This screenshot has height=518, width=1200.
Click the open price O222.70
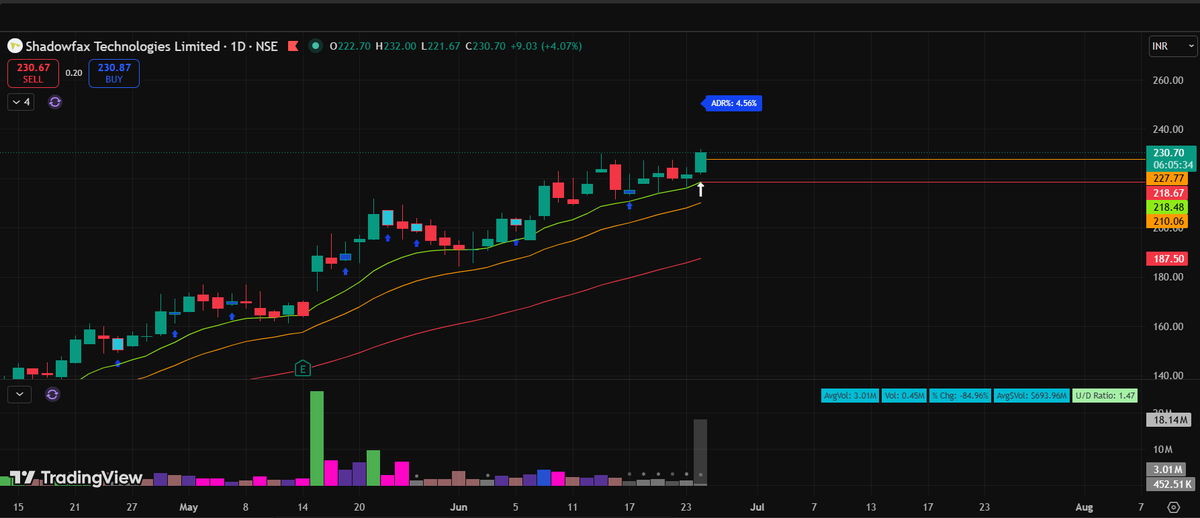pyautogui.click(x=351, y=46)
